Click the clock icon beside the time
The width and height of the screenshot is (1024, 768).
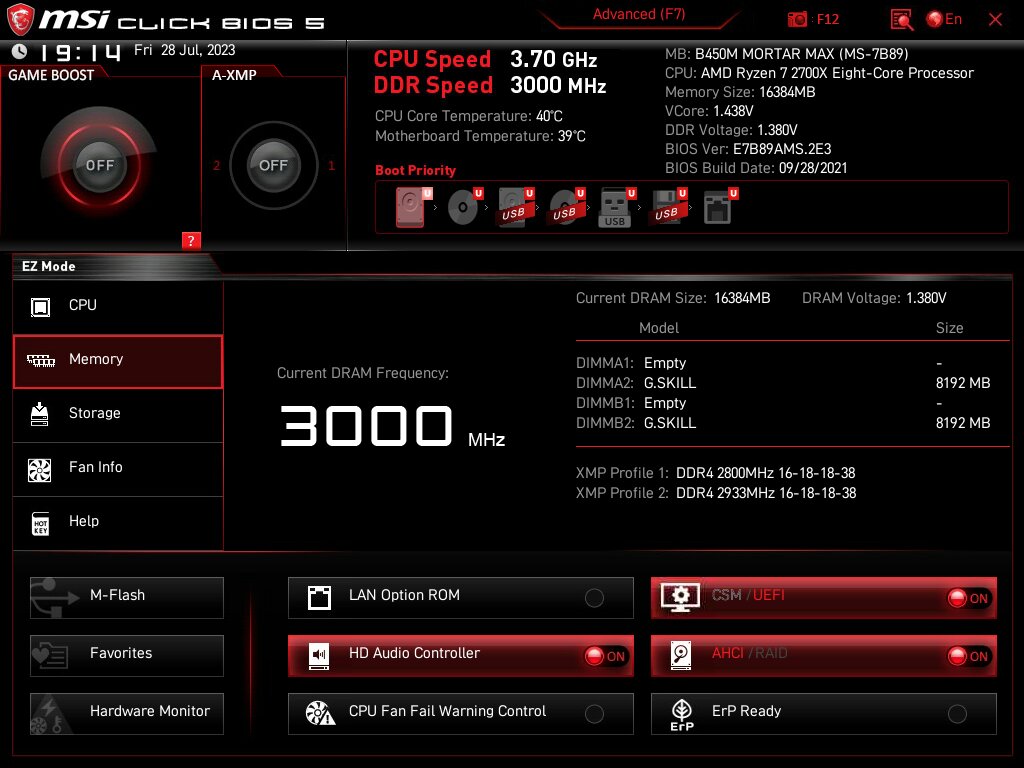click(20, 51)
